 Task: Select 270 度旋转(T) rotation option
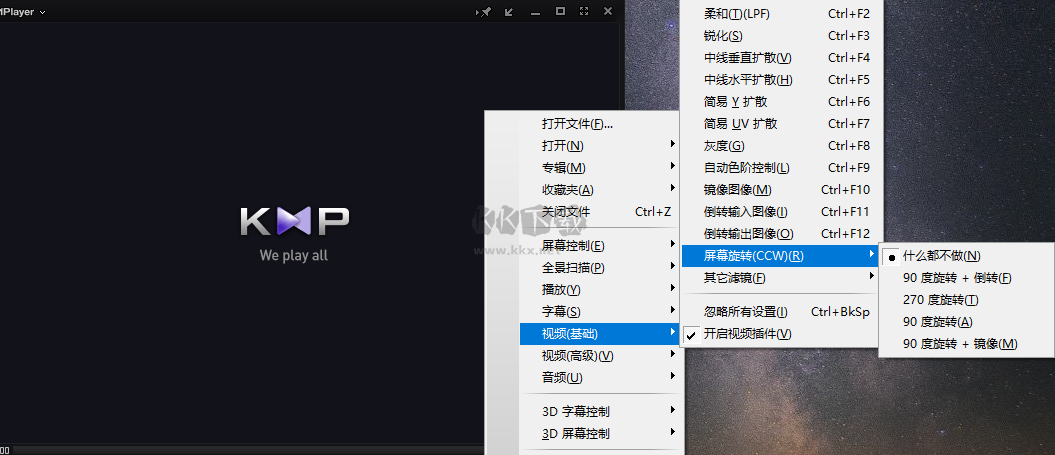[940, 300]
